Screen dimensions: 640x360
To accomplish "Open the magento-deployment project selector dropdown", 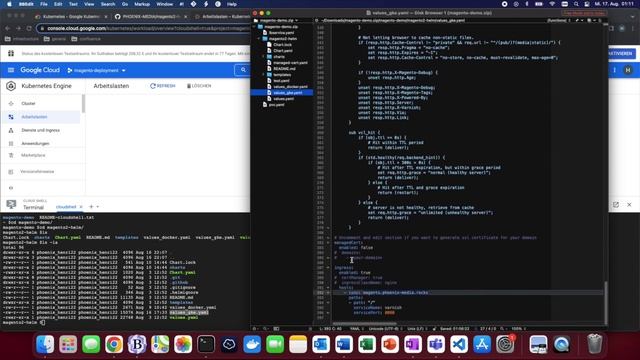I will pos(97,70).
